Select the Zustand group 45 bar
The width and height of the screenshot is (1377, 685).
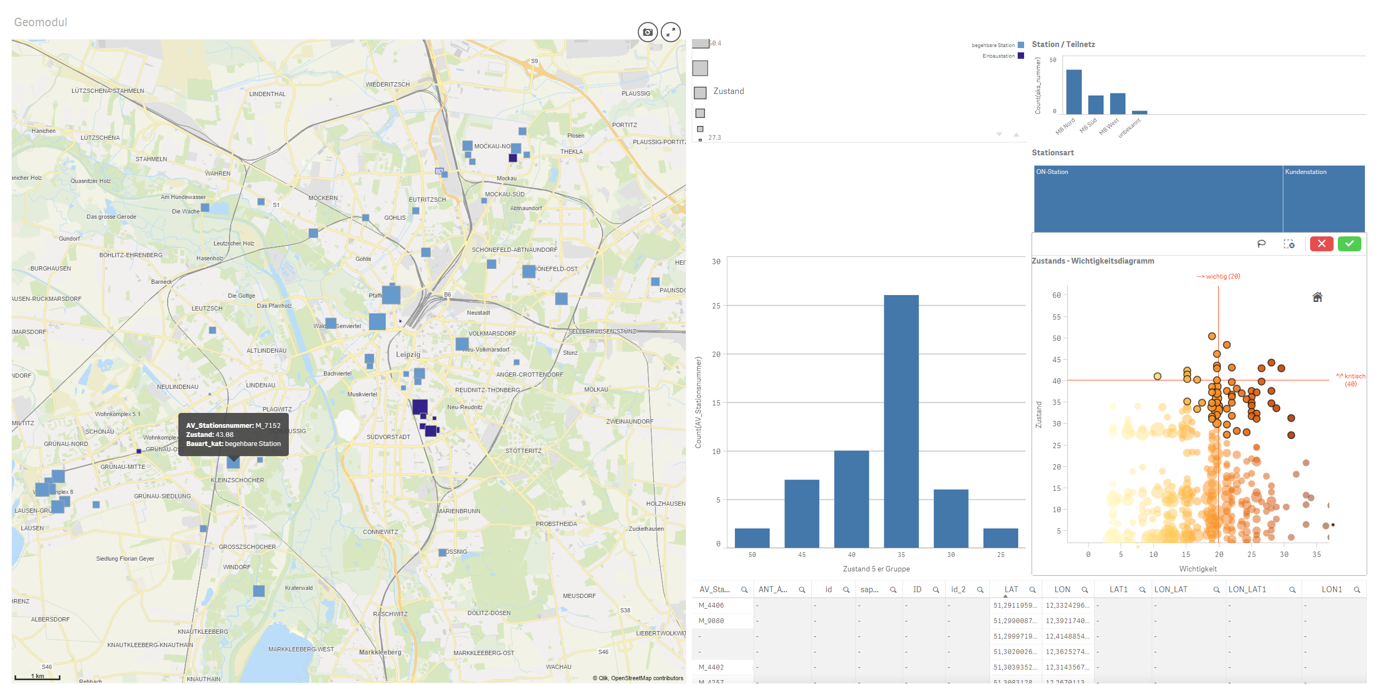[x=802, y=513]
